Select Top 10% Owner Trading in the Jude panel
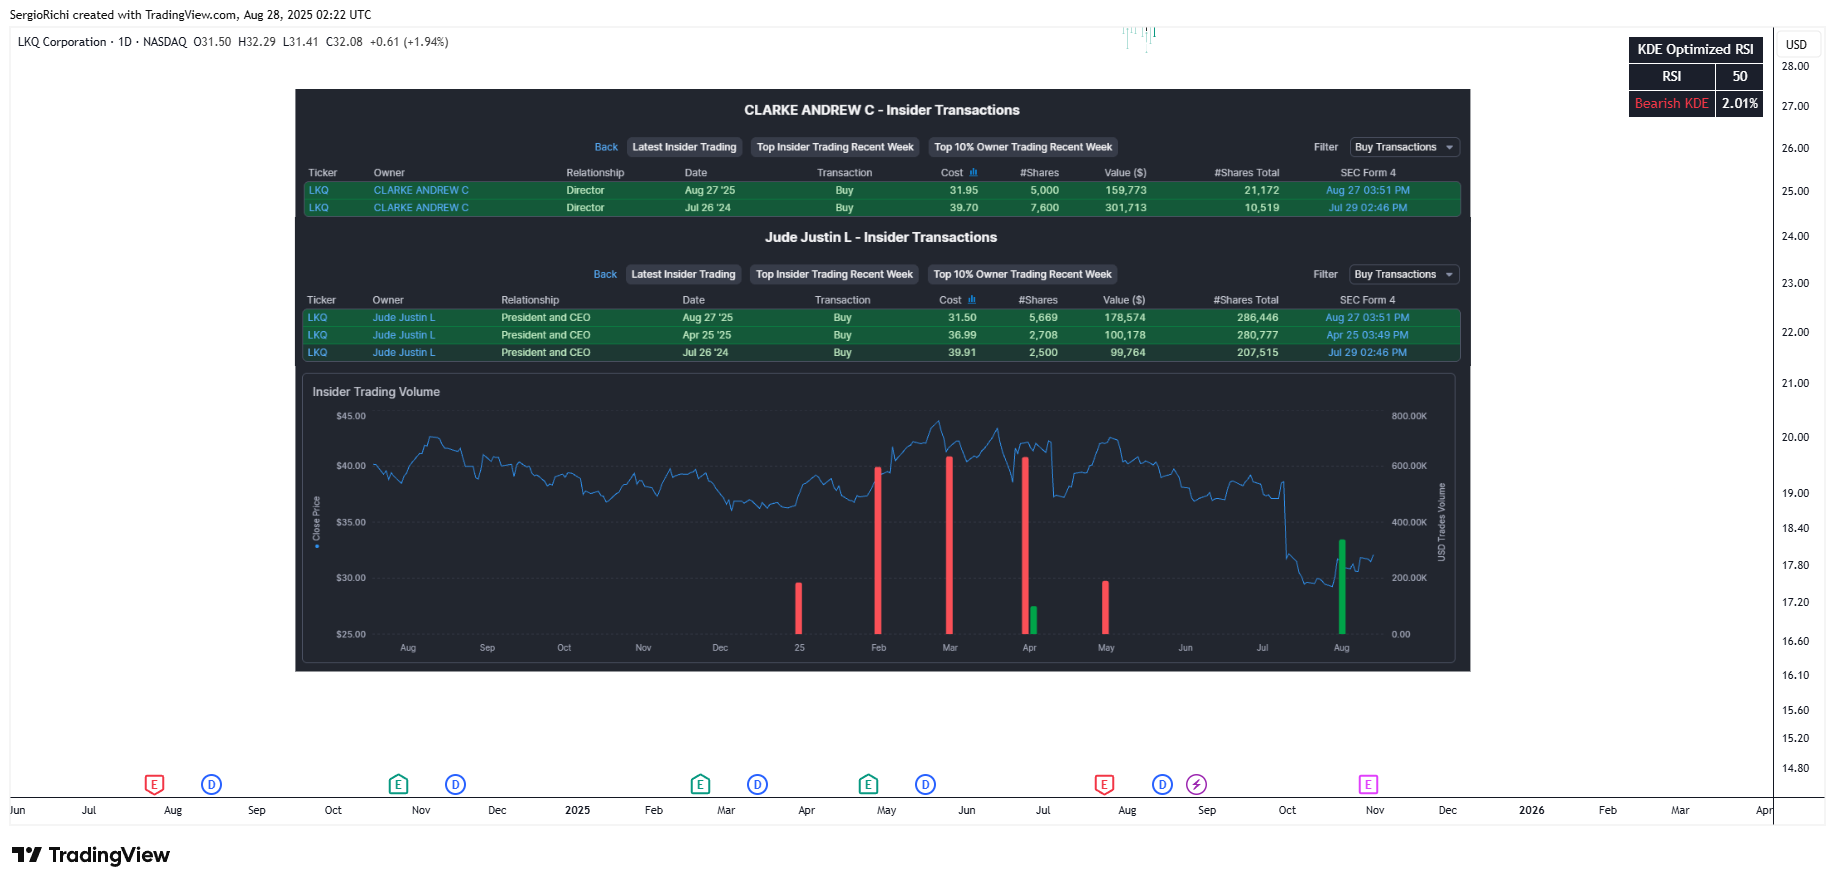 pyautogui.click(x=1022, y=274)
